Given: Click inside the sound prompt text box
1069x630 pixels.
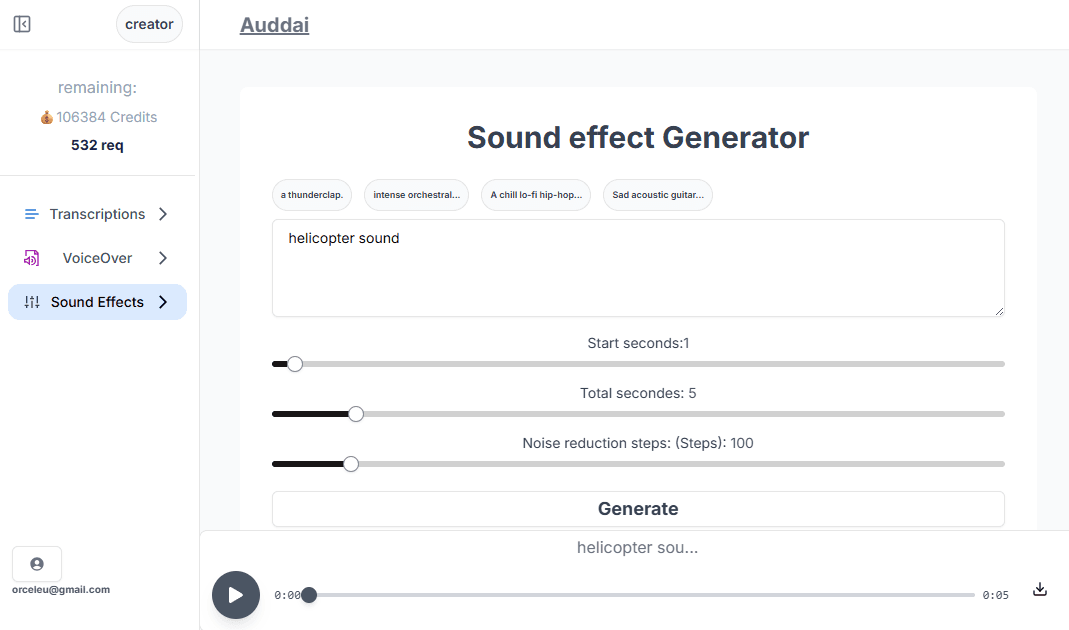Looking at the screenshot, I should [x=638, y=267].
